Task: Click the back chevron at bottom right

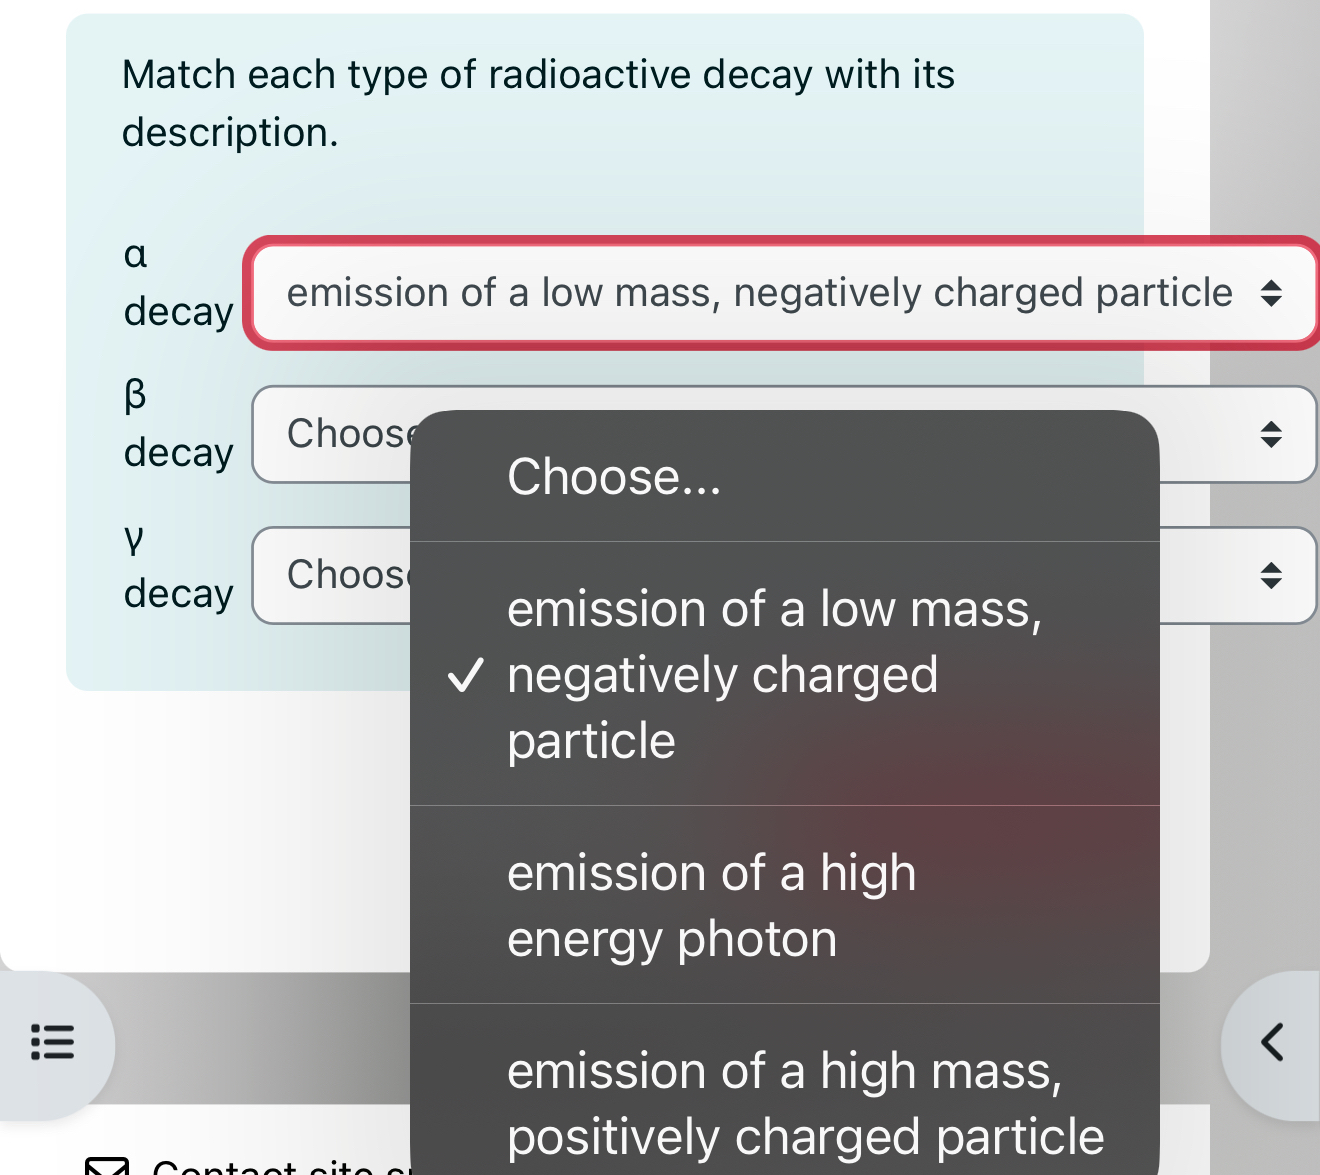Action: [1272, 1043]
